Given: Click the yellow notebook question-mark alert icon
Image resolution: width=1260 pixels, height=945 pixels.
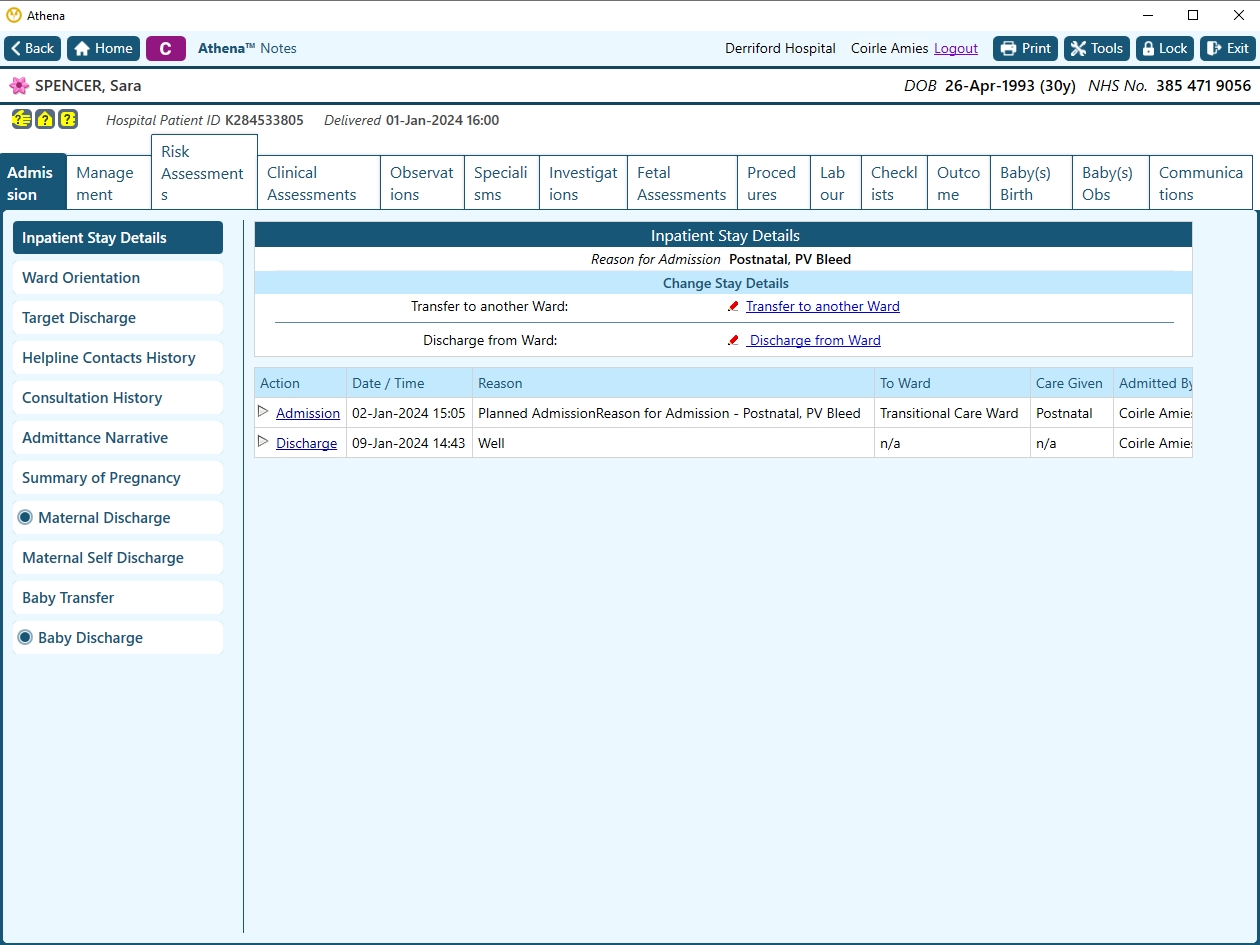Looking at the screenshot, I should (68, 120).
